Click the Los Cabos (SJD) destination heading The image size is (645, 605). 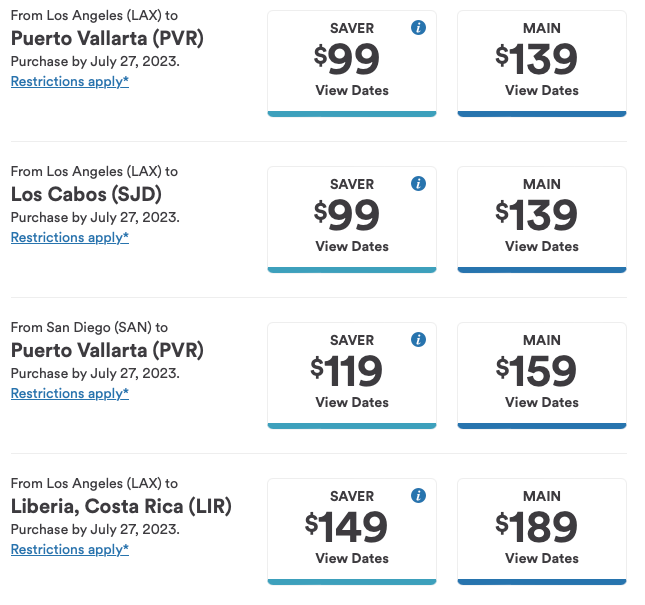86,194
